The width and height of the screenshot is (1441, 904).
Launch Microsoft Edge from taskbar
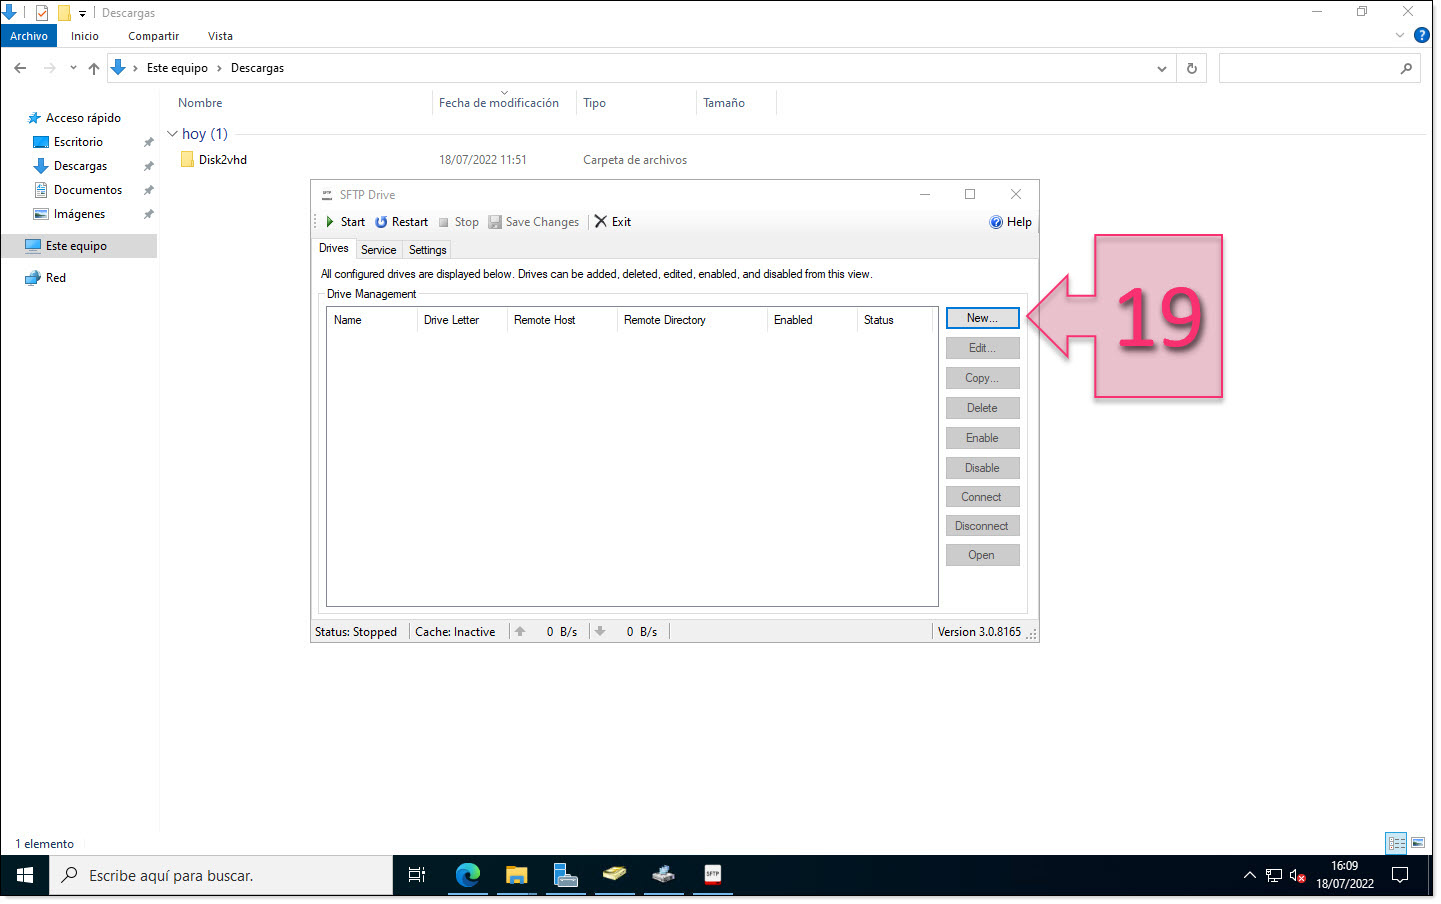[x=467, y=875]
